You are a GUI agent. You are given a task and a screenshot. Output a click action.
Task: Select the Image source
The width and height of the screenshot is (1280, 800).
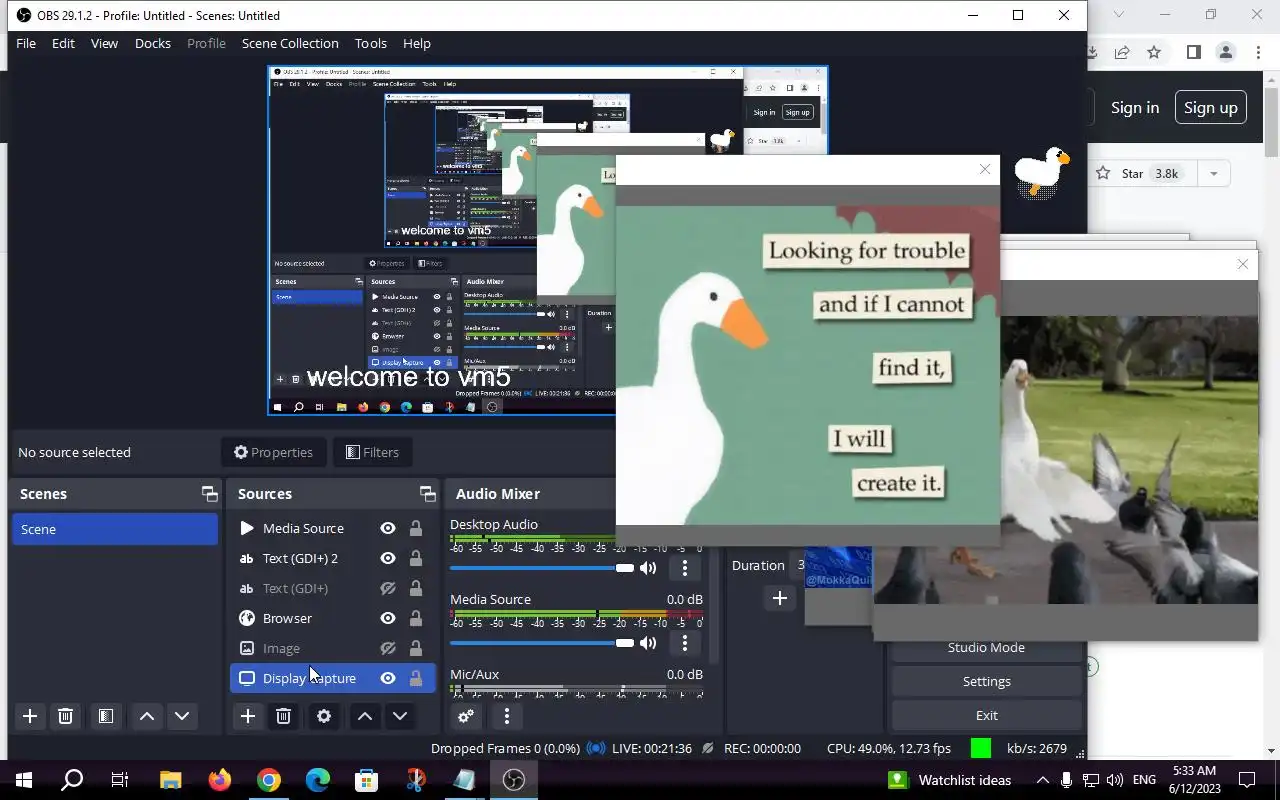click(x=333, y=648)
